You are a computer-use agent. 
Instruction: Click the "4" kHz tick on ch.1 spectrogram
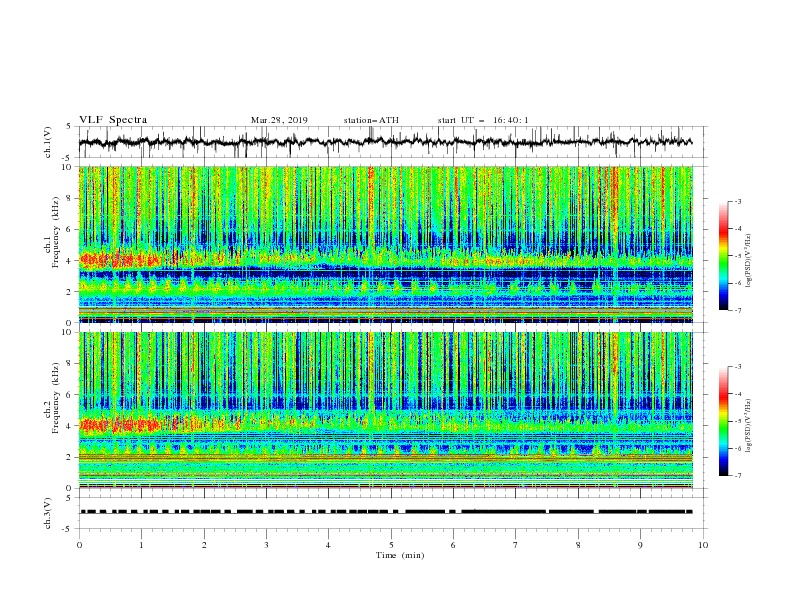point(70,261)
